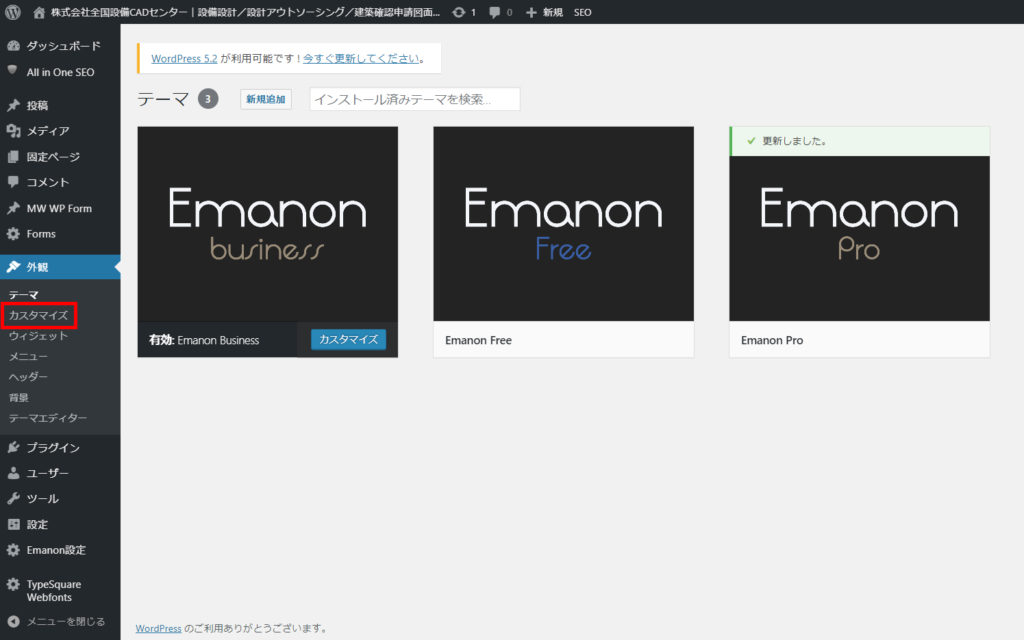Open the SEO menu in admin bar
This screenshot has width=1024, height=640.
click(x=583, y=12)
